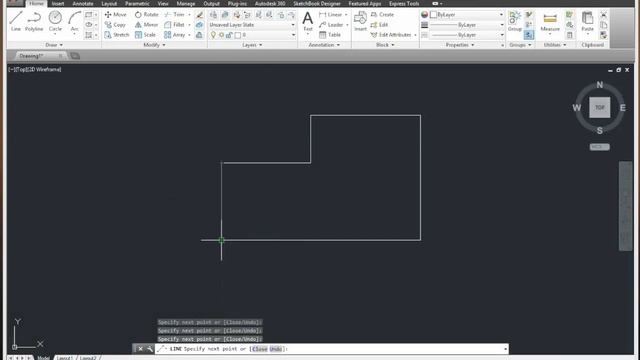Open the Measure tool

pyautogui.click(x=550, y=21)
